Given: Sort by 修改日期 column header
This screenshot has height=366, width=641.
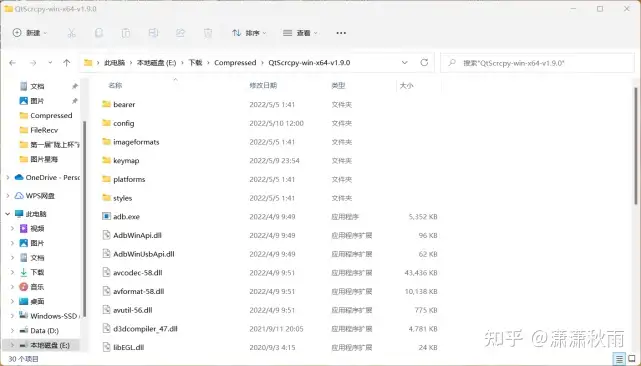Looking at the screenshot, I should [x=263, y=85].
